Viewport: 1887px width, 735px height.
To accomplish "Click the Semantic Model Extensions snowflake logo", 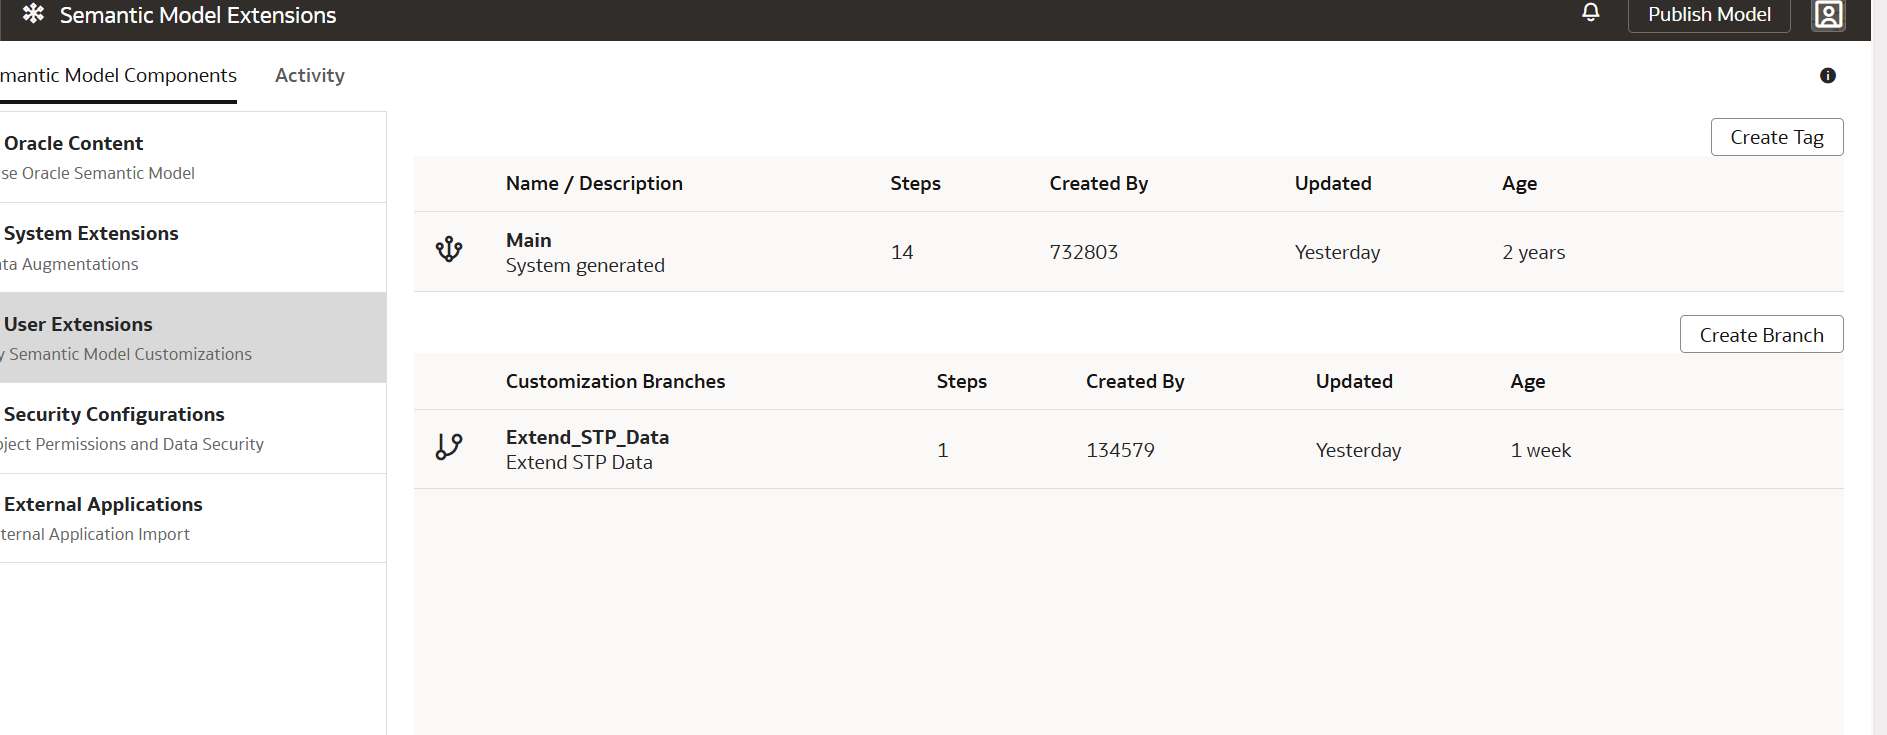I will [33, 14].
